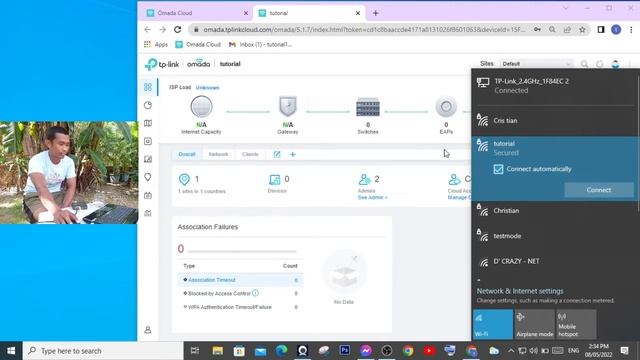
Task: Bookmark this page with star icon
Action: [x=582, y=29]
